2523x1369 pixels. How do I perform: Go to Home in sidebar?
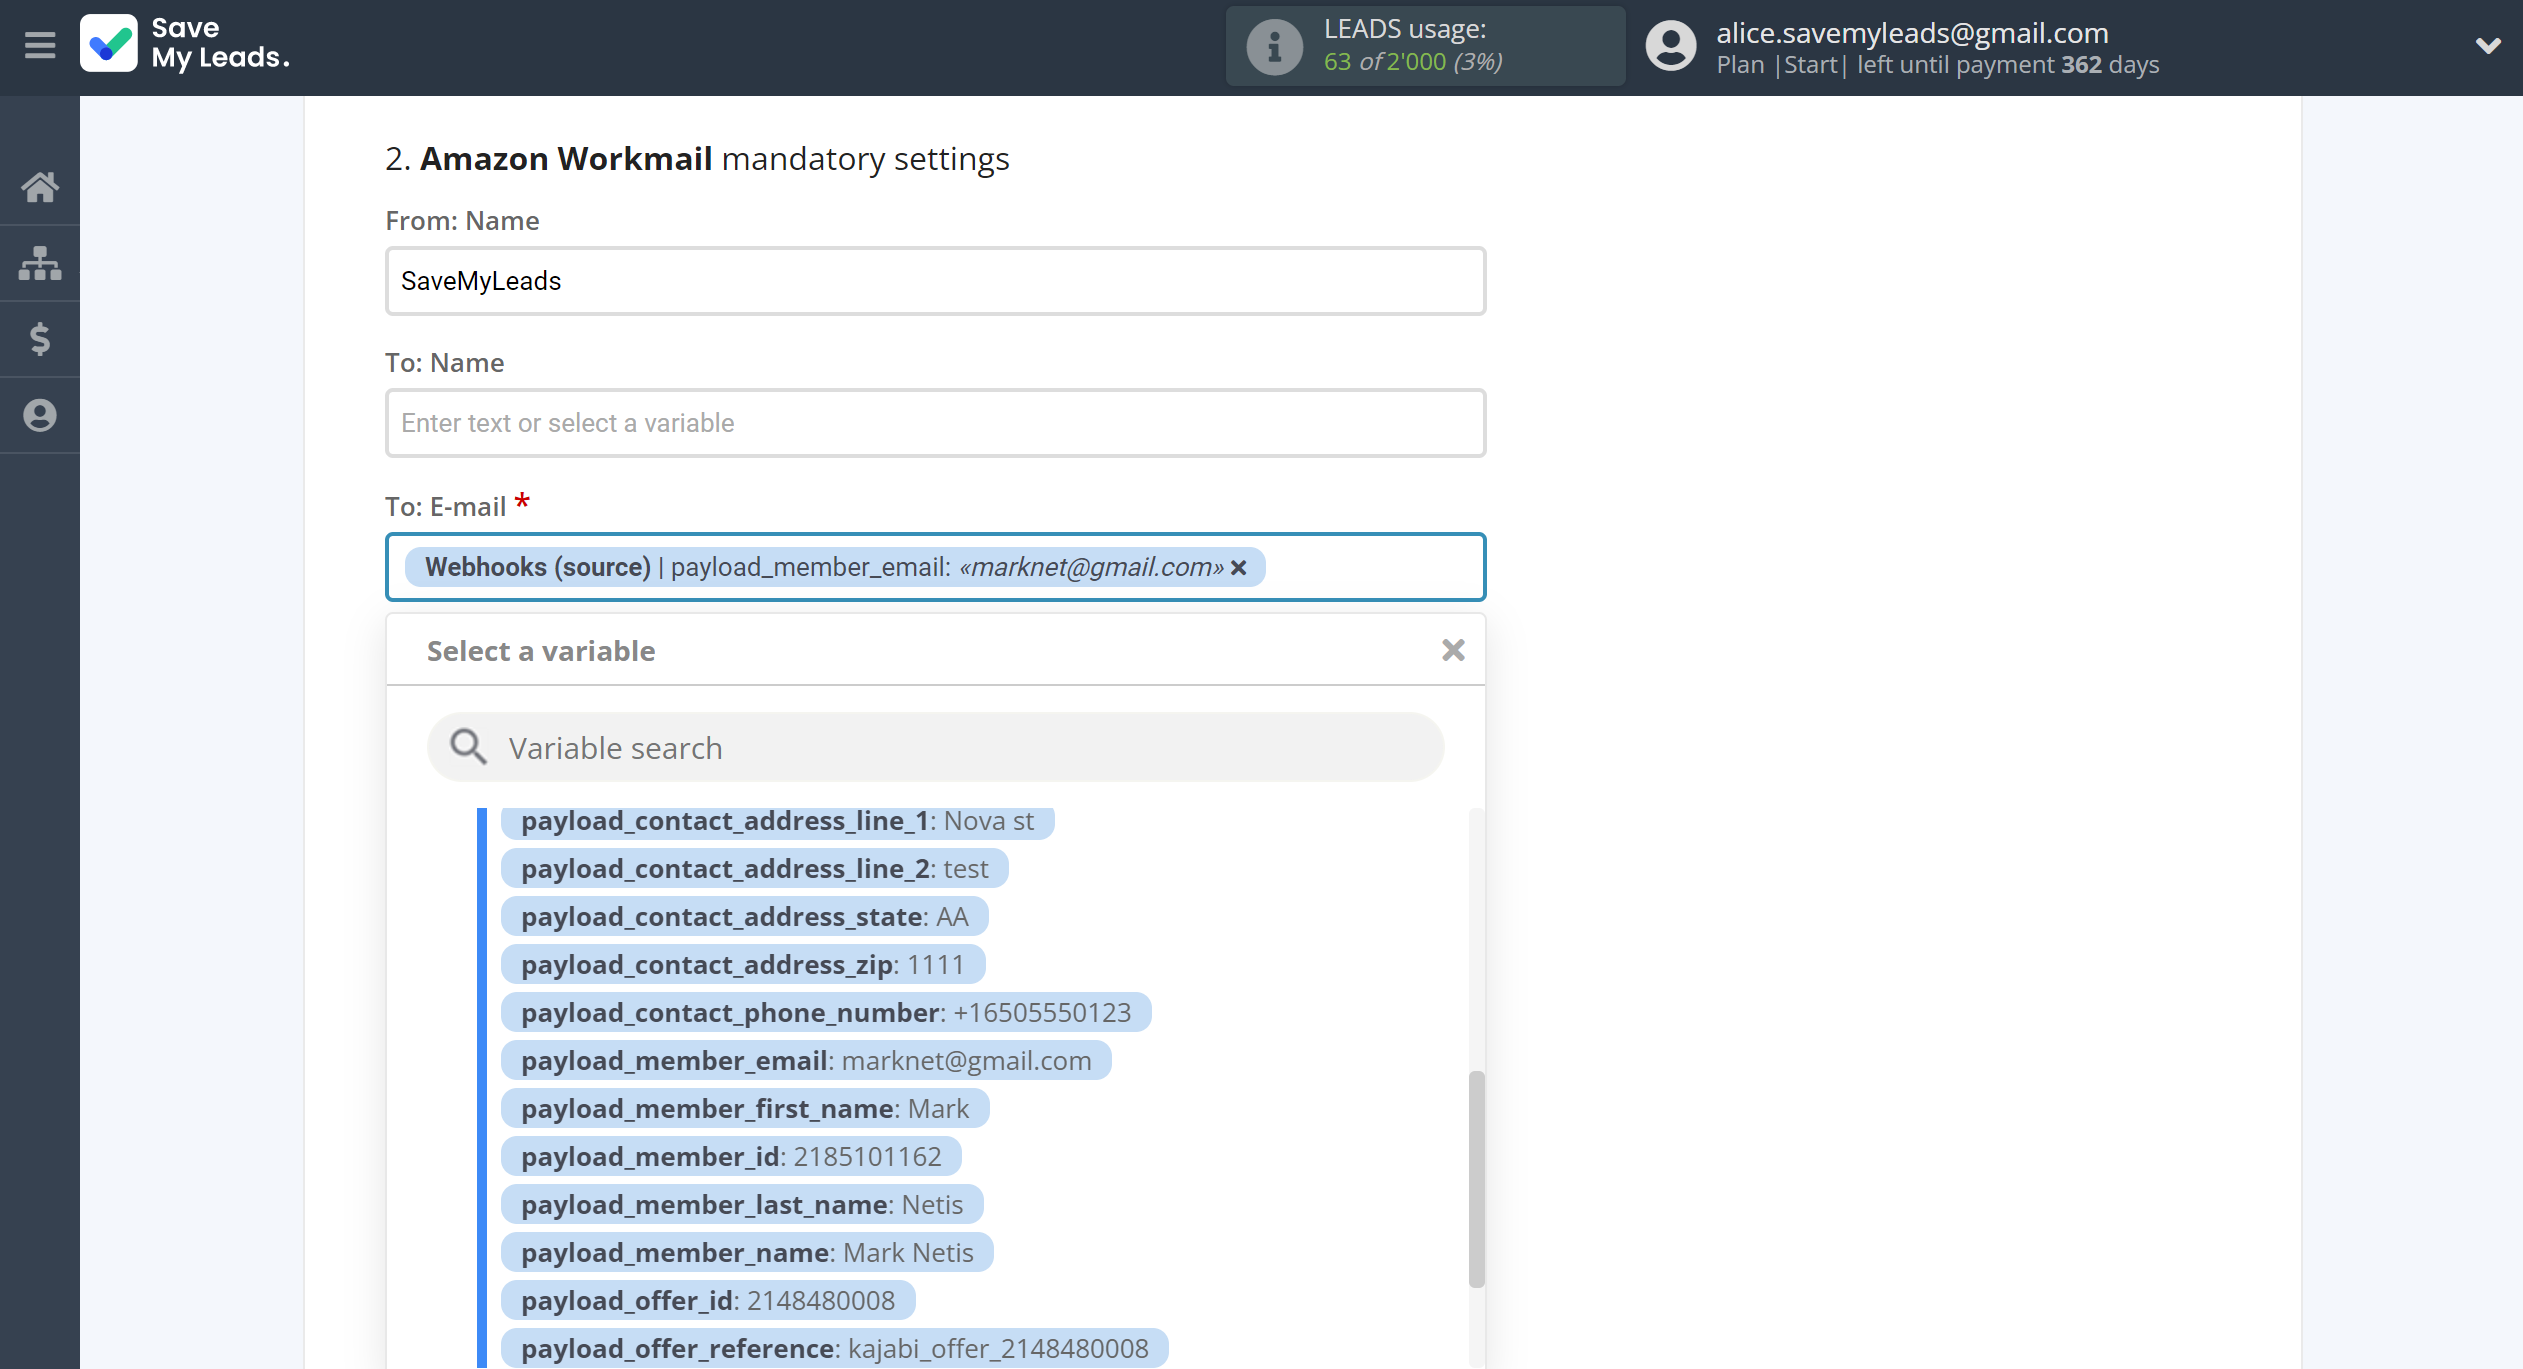(40, 187)
